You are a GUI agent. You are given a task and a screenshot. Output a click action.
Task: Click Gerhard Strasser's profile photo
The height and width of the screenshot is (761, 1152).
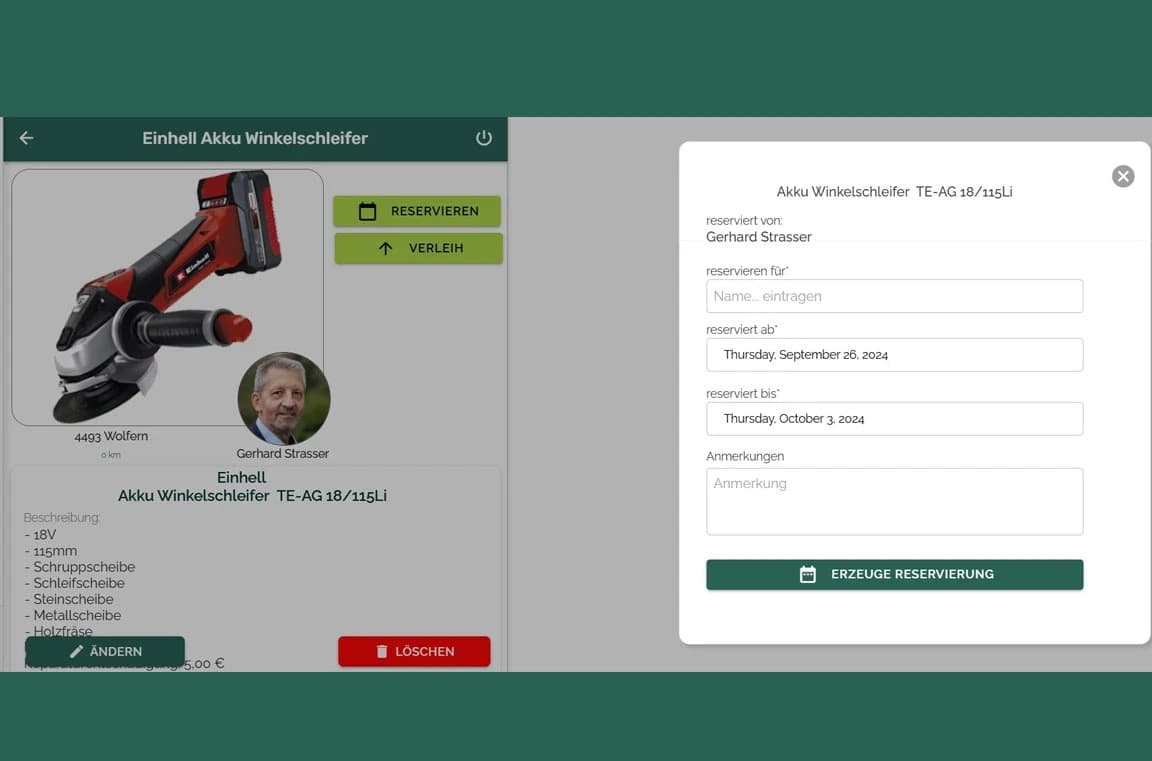pos(284,399)
